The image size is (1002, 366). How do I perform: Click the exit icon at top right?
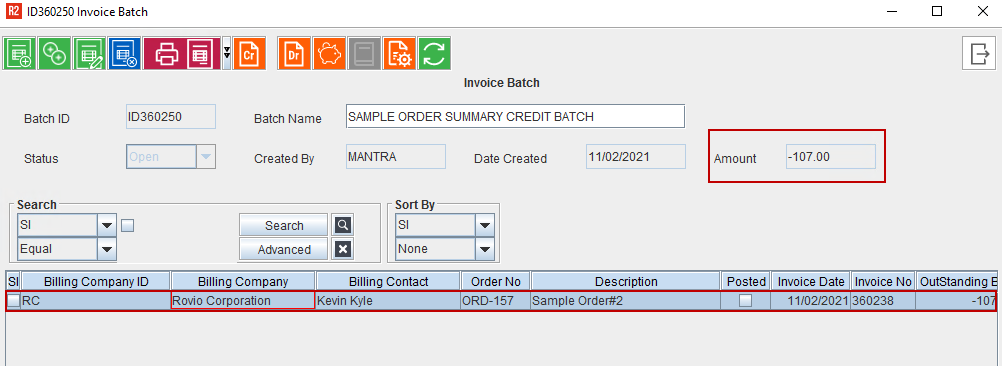(x=979, y=53)
